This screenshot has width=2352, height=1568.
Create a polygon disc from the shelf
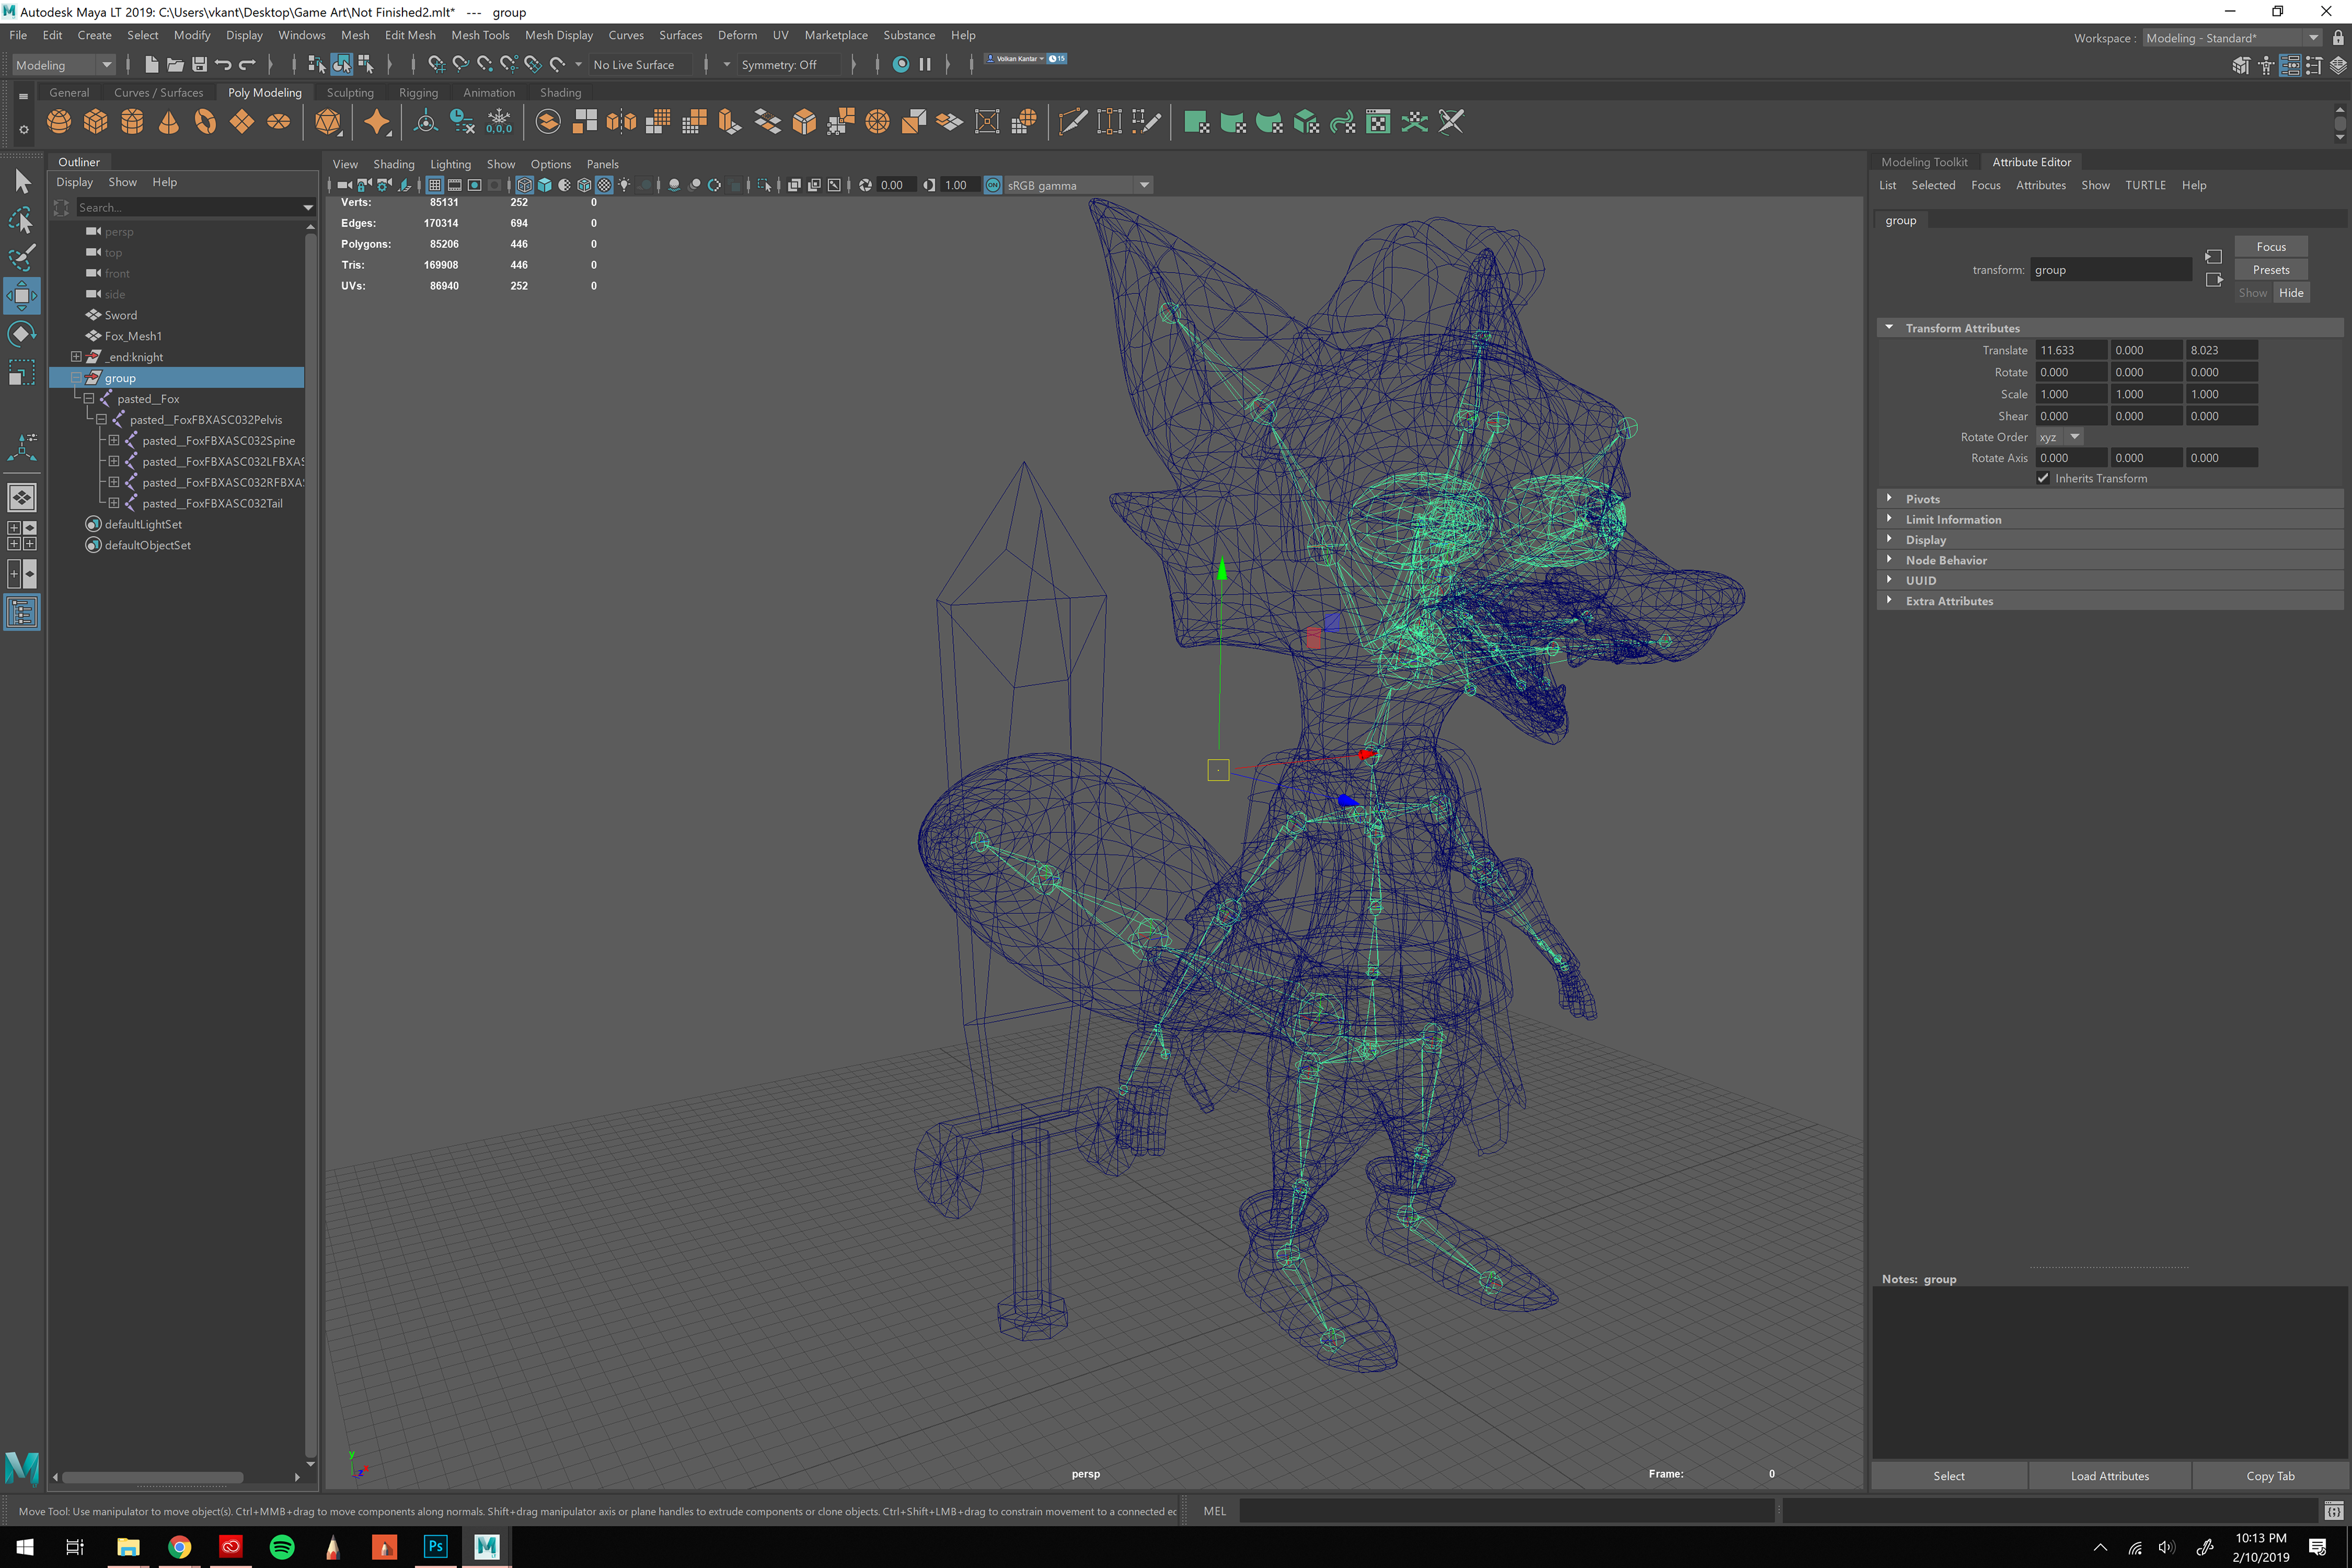pos(278,122)
